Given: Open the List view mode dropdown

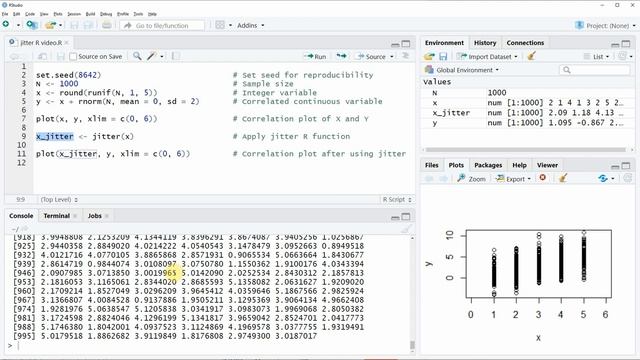Looking at the screenshot, I should point(597,56).
